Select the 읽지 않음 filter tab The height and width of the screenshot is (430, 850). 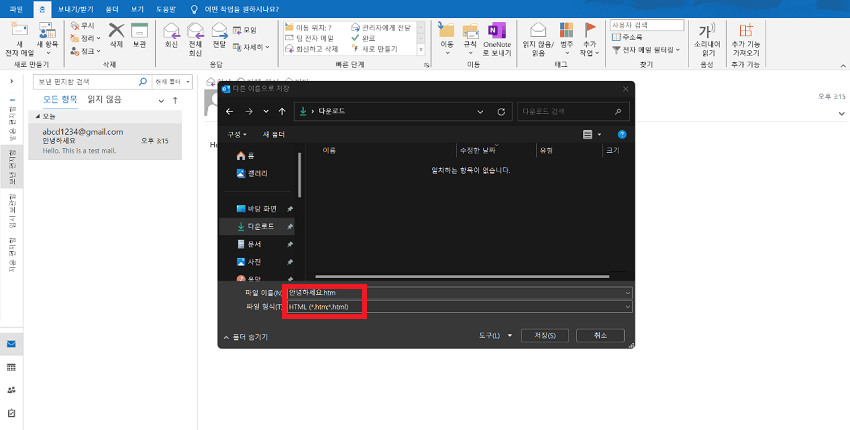pos(105,99)
